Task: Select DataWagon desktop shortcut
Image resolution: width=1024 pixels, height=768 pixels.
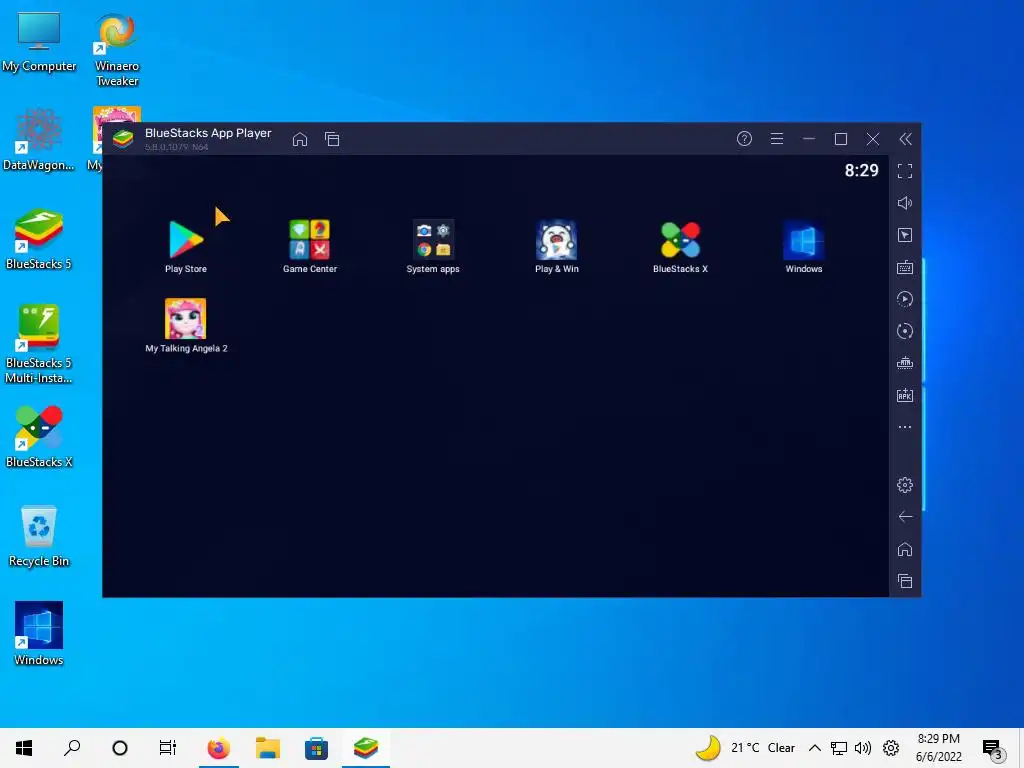Action: (39, 140)
